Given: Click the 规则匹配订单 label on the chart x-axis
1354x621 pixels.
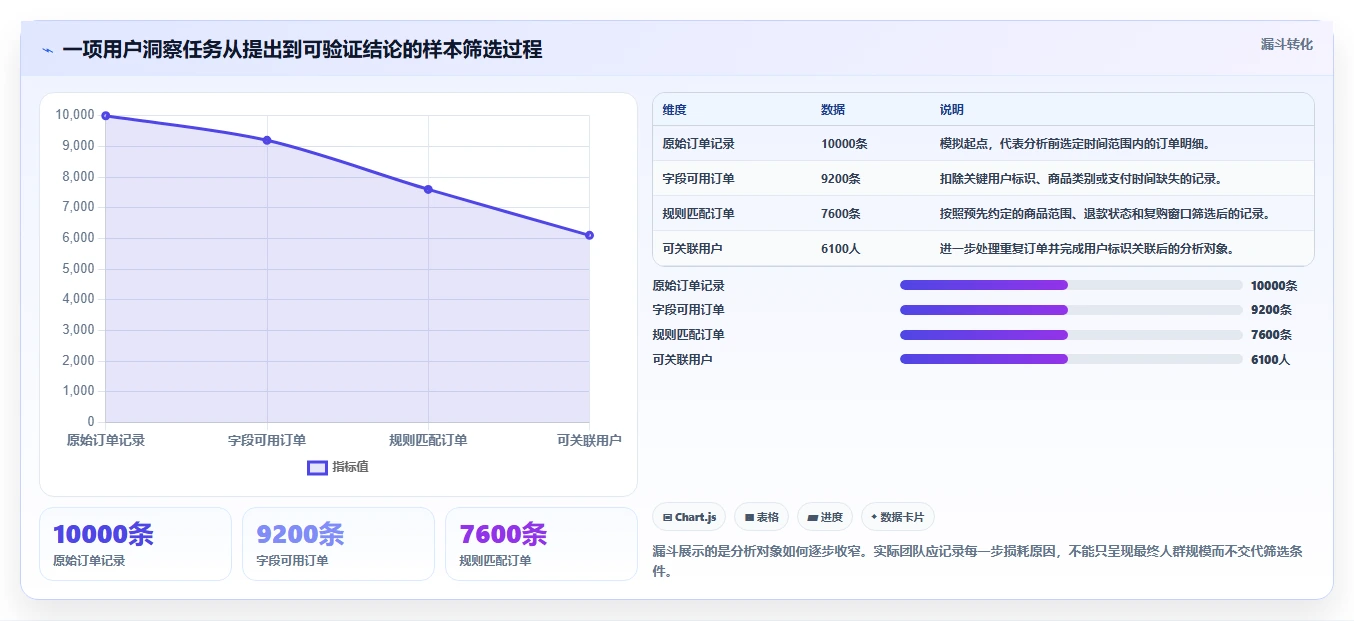Looking at the screenshot, I should pyautogui.click(x=428, y=440).
